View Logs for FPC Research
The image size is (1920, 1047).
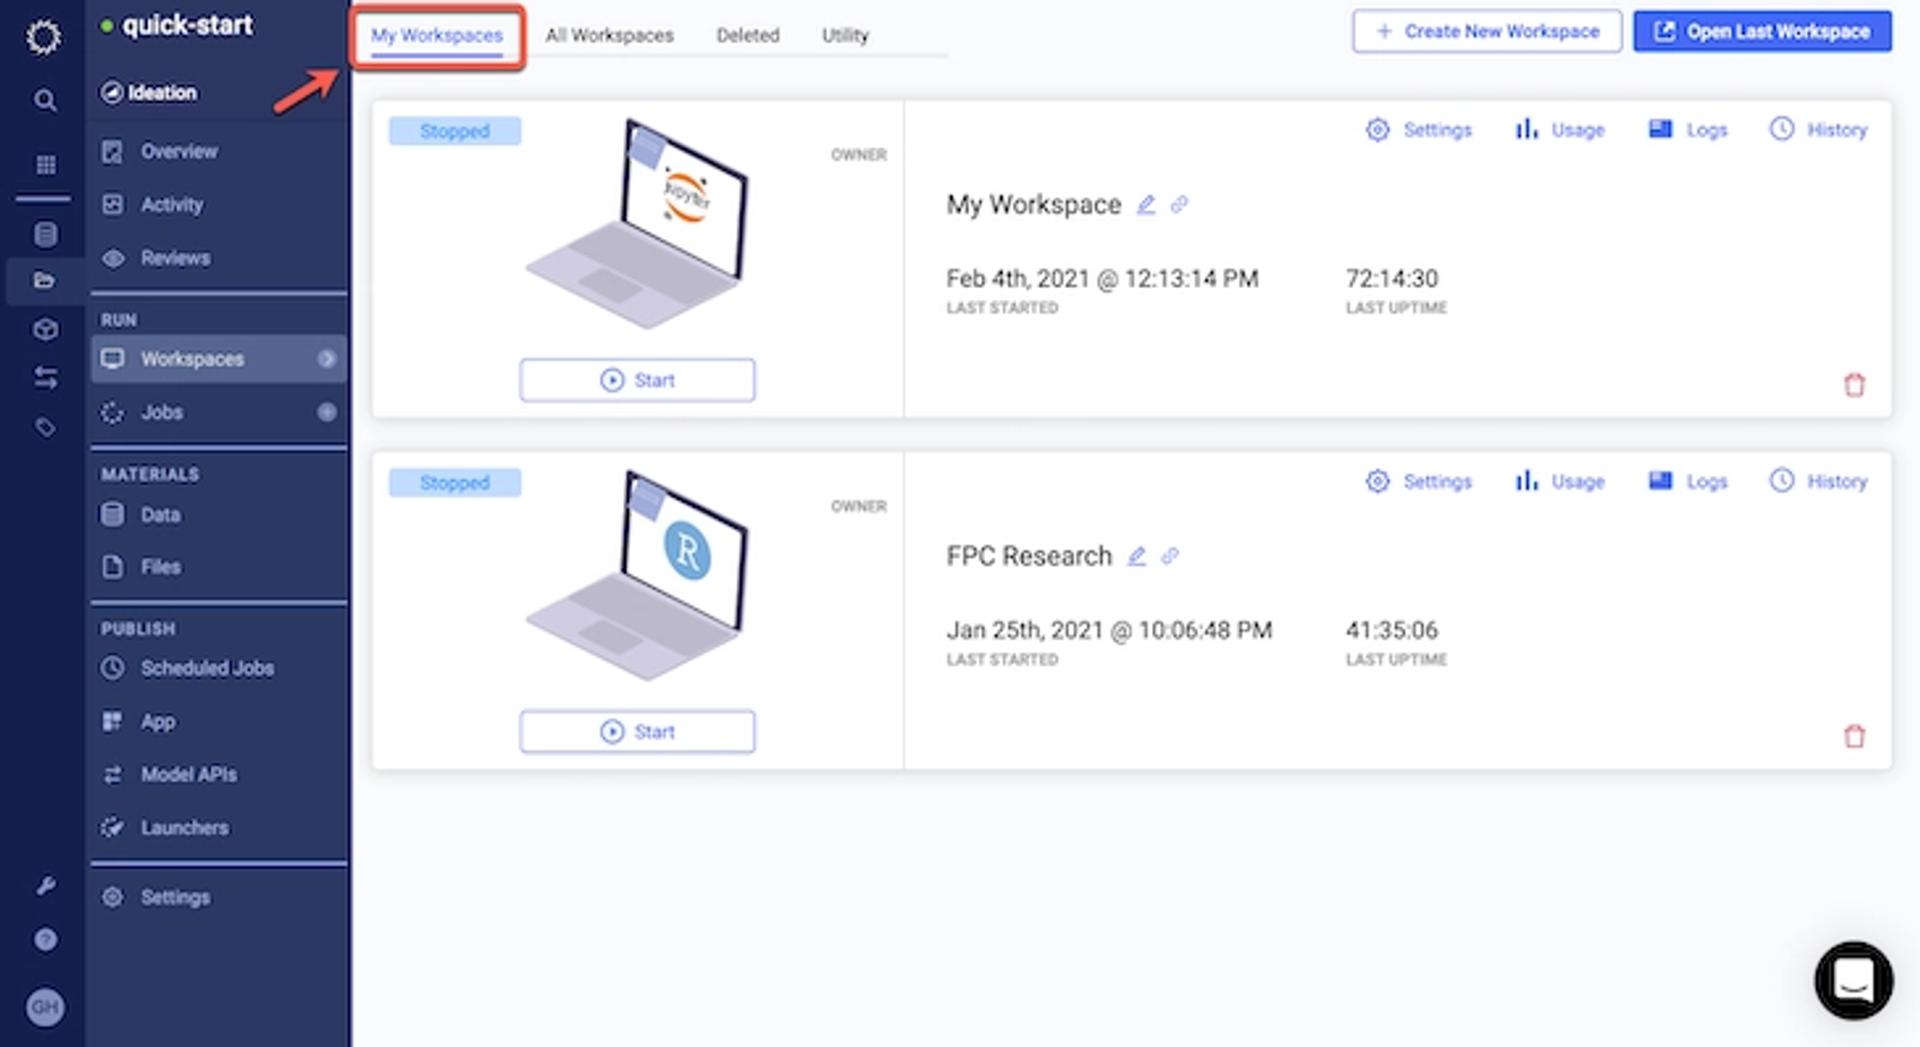1687,482
